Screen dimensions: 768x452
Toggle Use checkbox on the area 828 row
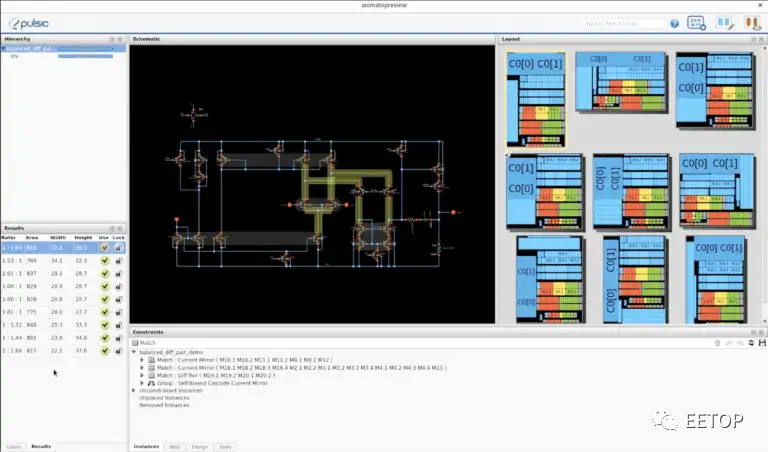click(104, 299)
